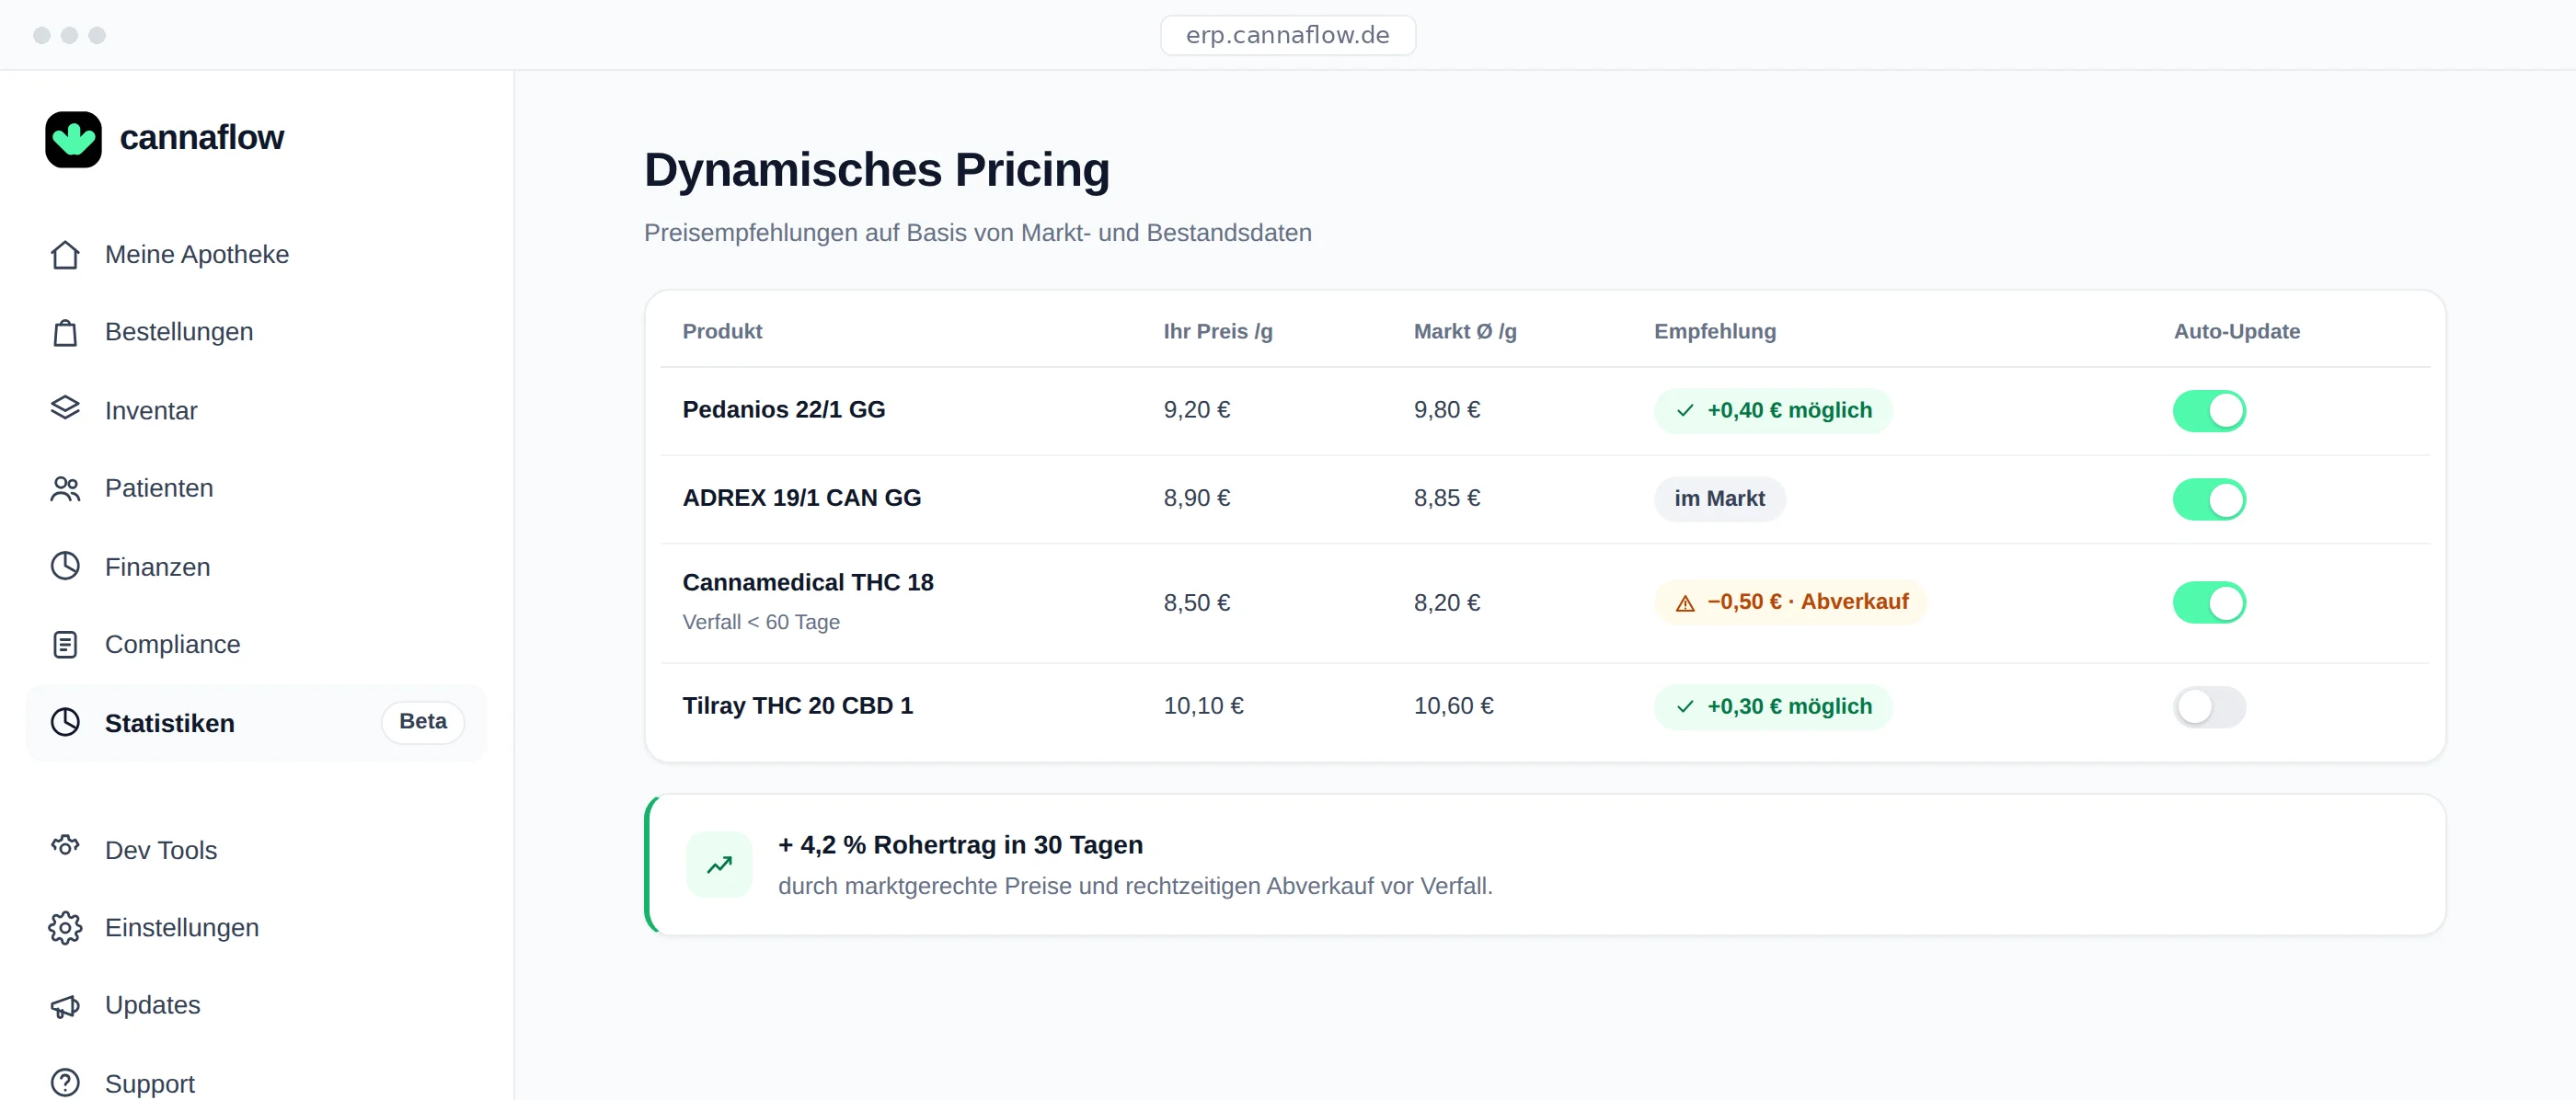This screenshot has height=1100, width=2576.
Task: Go to Einstellungen
Action: [x=256, y=927]
